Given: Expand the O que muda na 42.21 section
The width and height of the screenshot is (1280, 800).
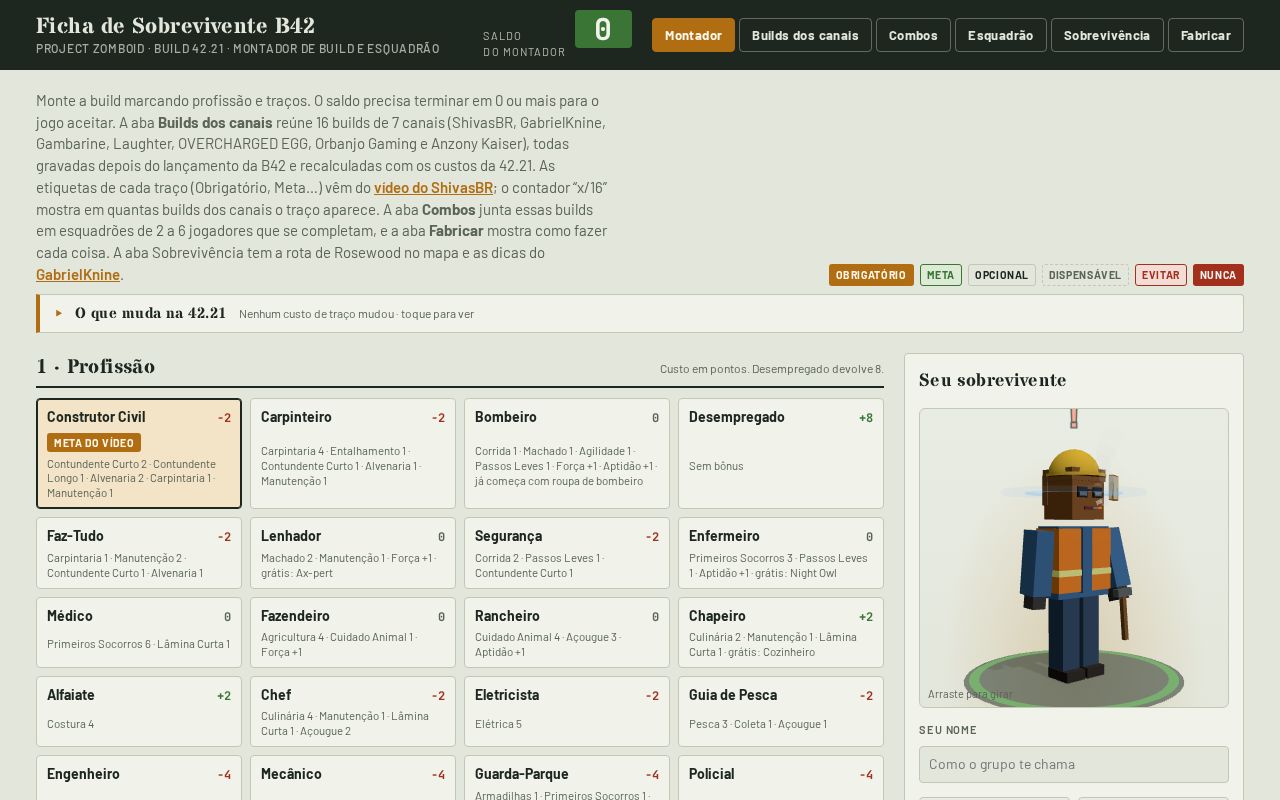Looking at the screenshot, I should tap(640, 313).
